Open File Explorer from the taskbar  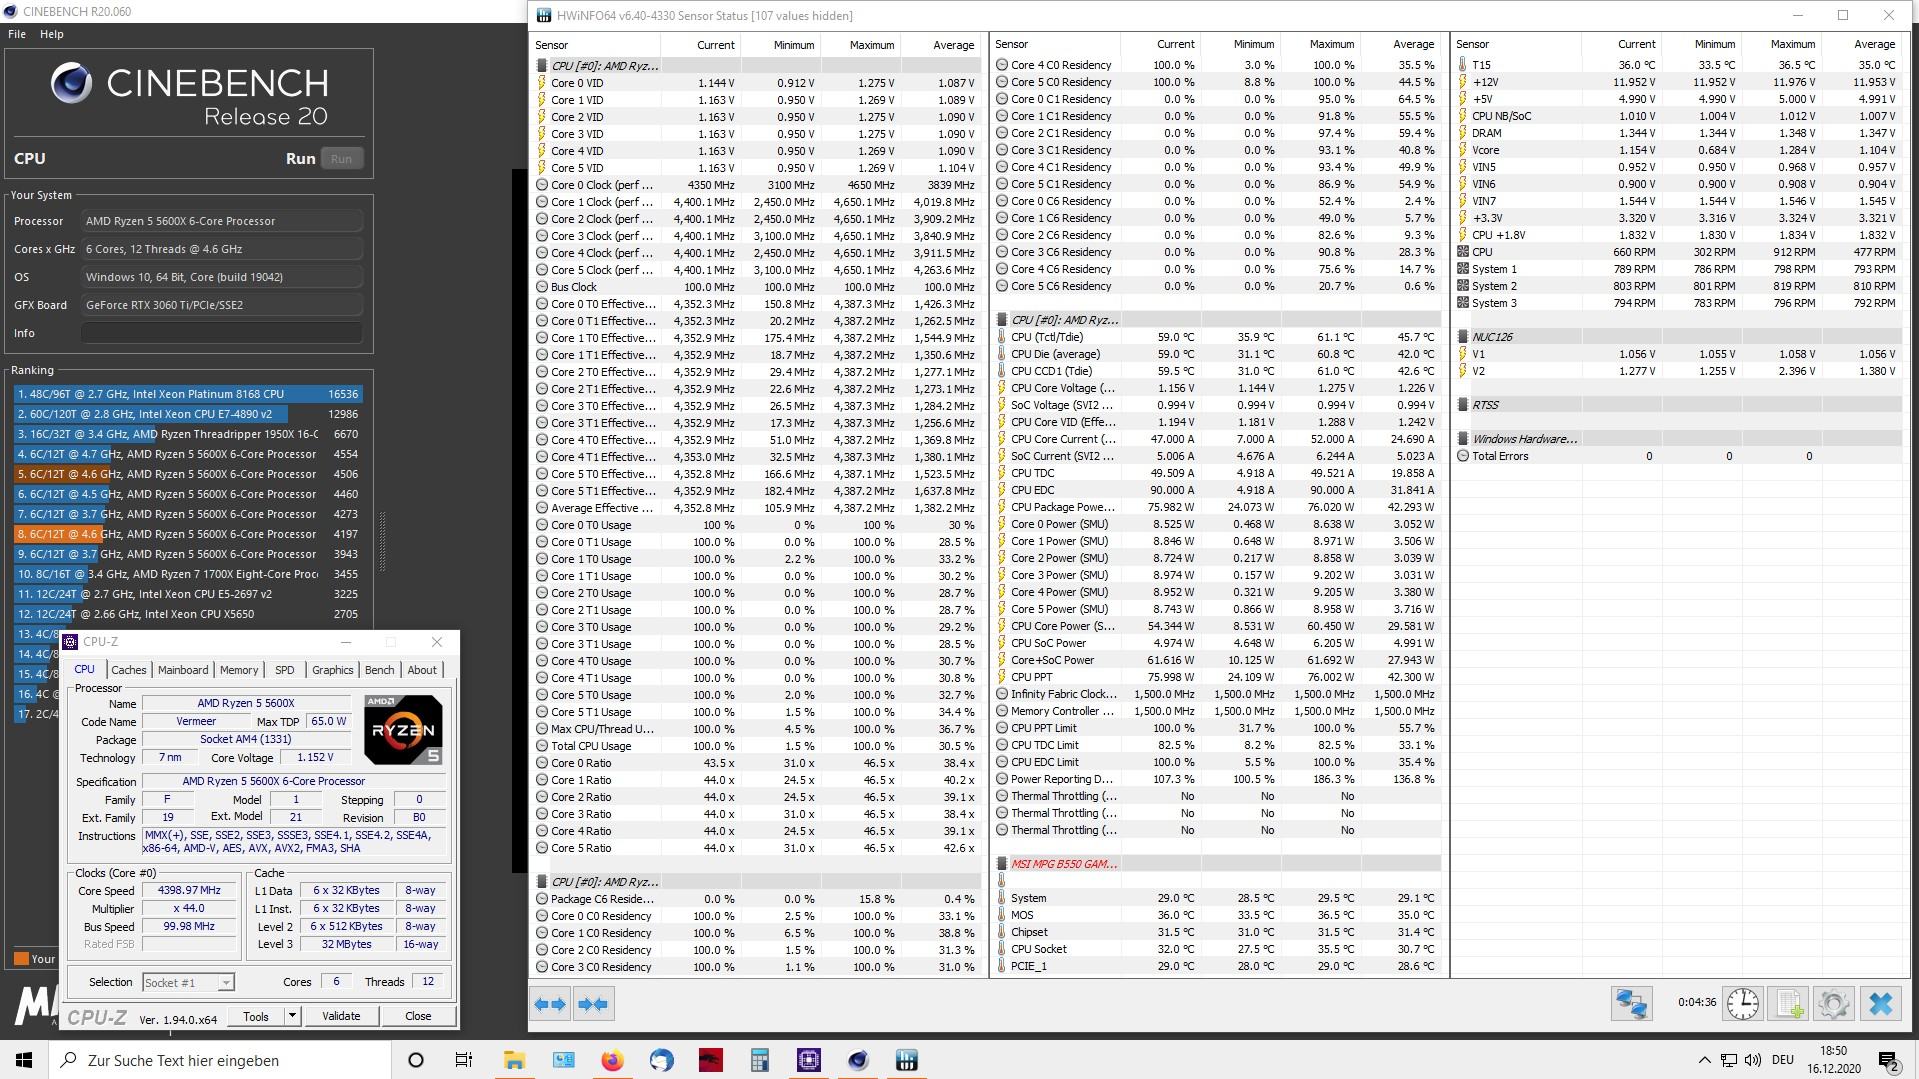(514, 1060)
